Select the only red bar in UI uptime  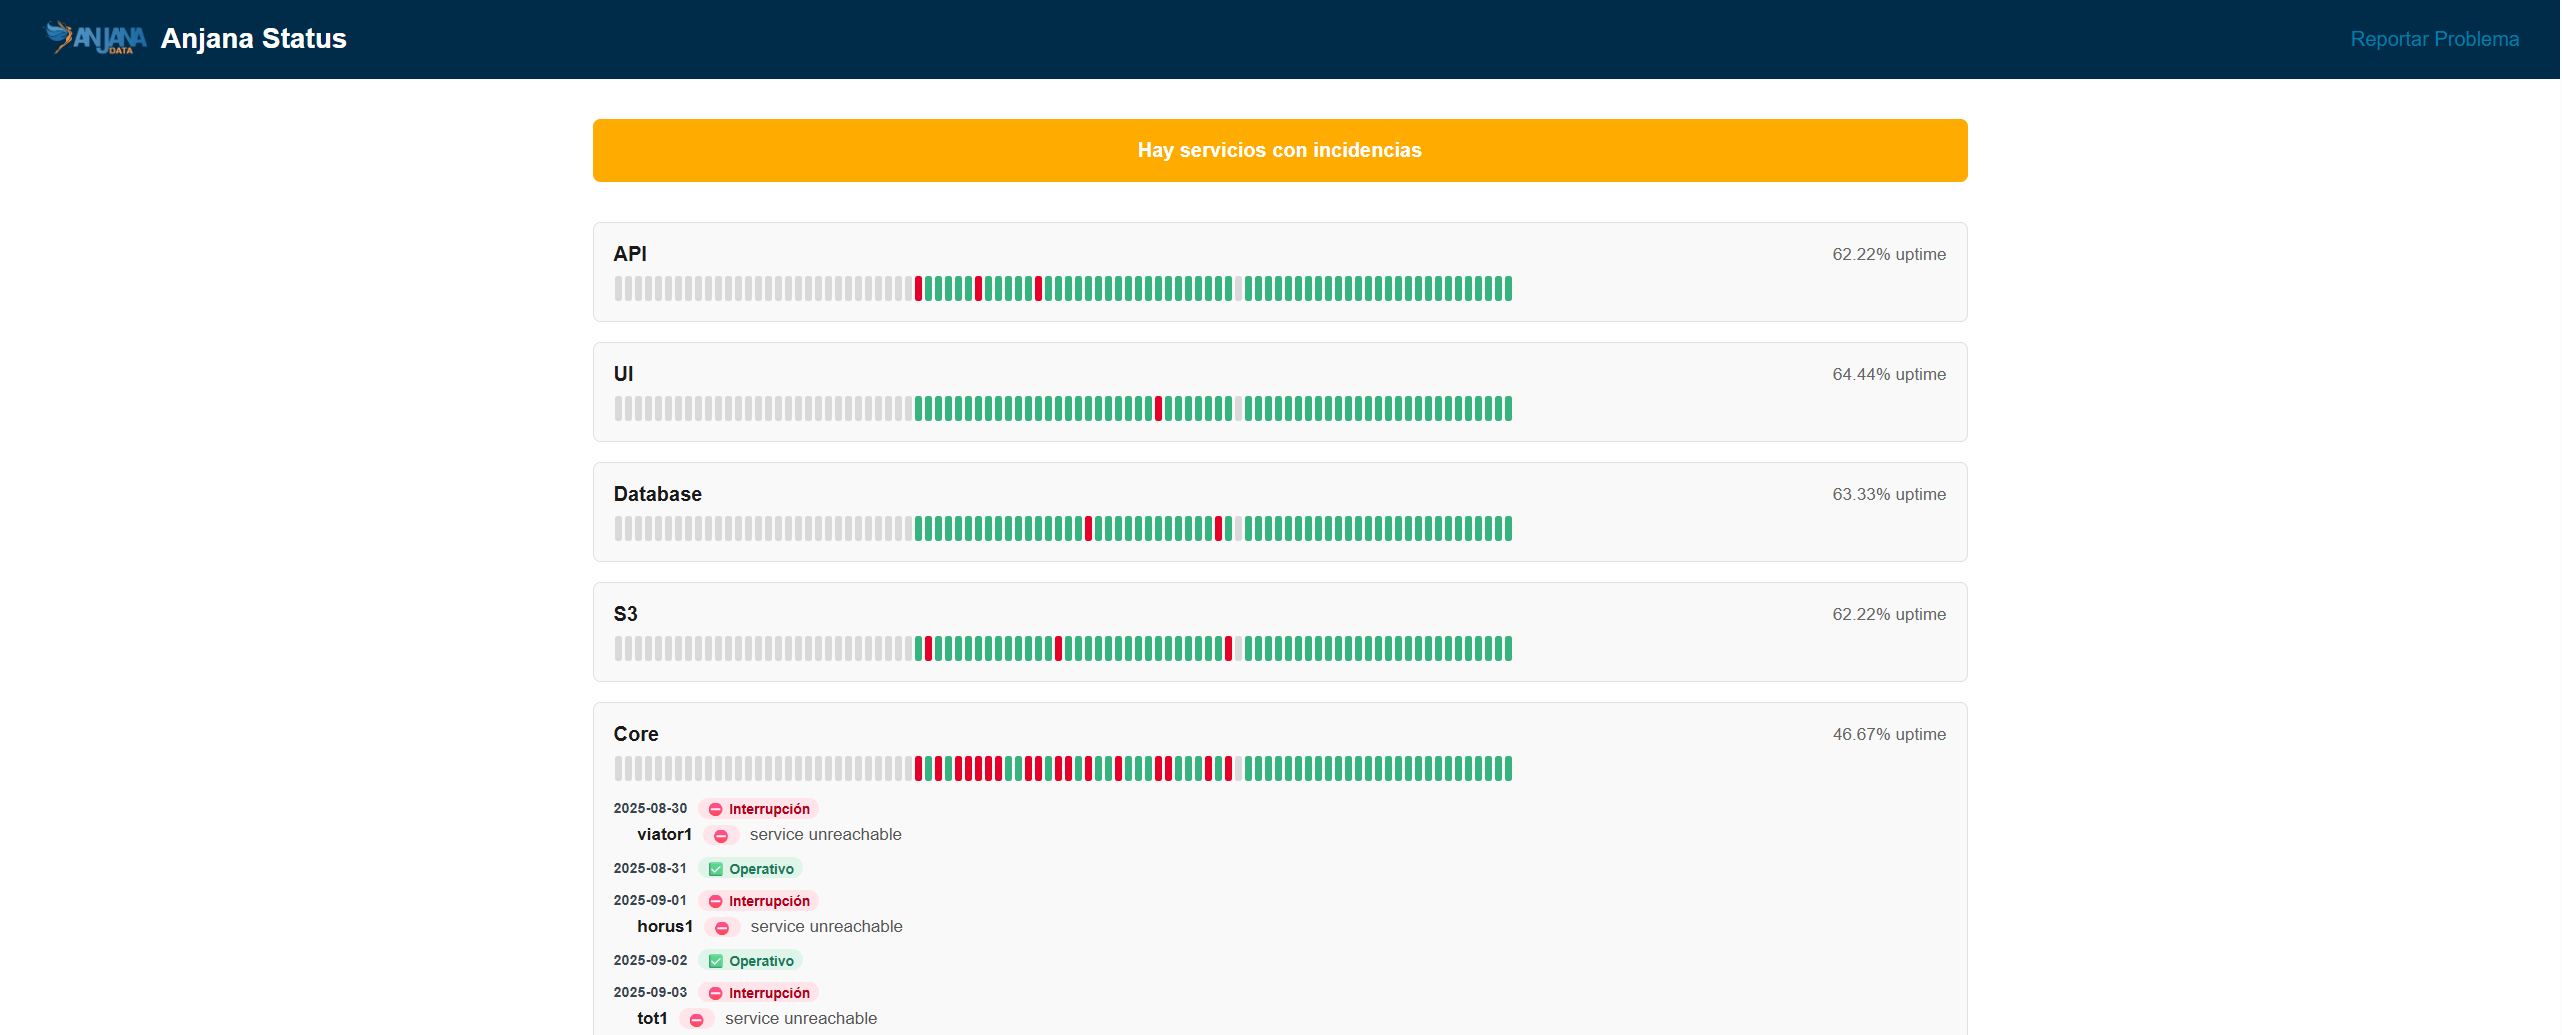(x=1158, y=408)
